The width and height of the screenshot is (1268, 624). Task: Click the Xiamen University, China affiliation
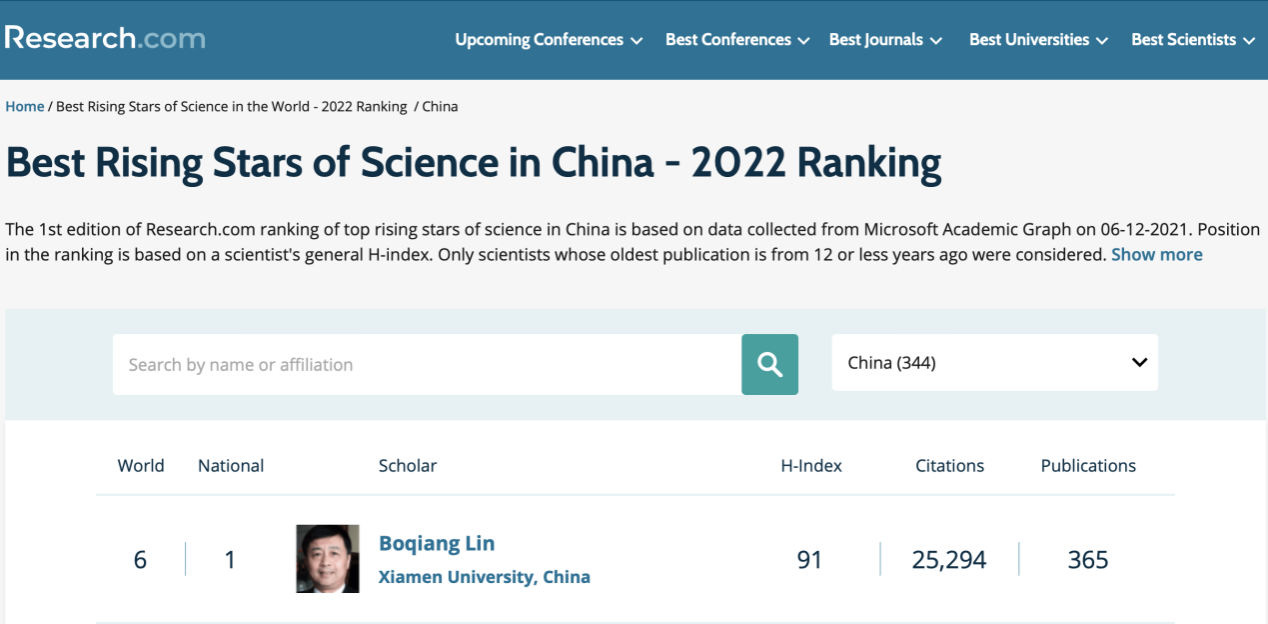pyautogui.click(x=484, y=577)
